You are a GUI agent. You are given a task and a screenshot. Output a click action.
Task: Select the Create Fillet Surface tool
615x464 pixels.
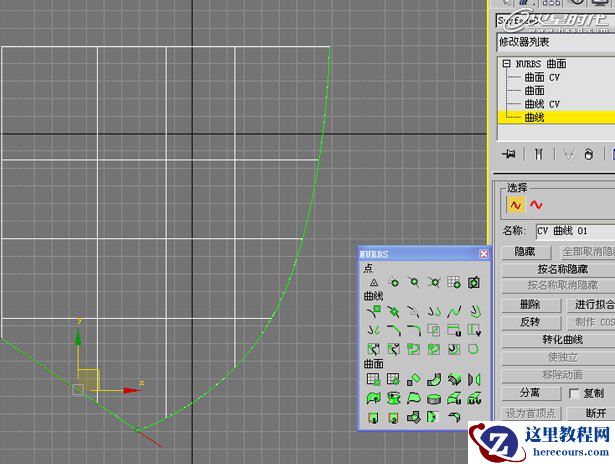453,417
